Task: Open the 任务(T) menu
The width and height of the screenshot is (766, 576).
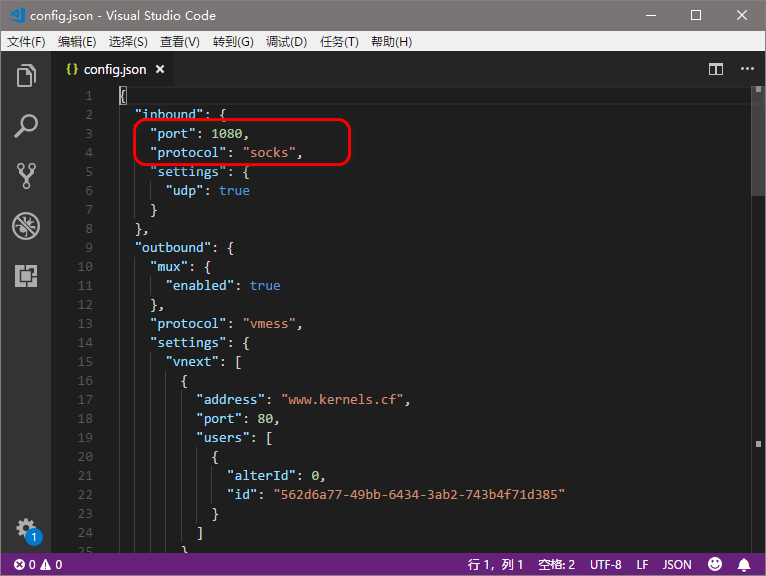Action: [x=339, y=42]
